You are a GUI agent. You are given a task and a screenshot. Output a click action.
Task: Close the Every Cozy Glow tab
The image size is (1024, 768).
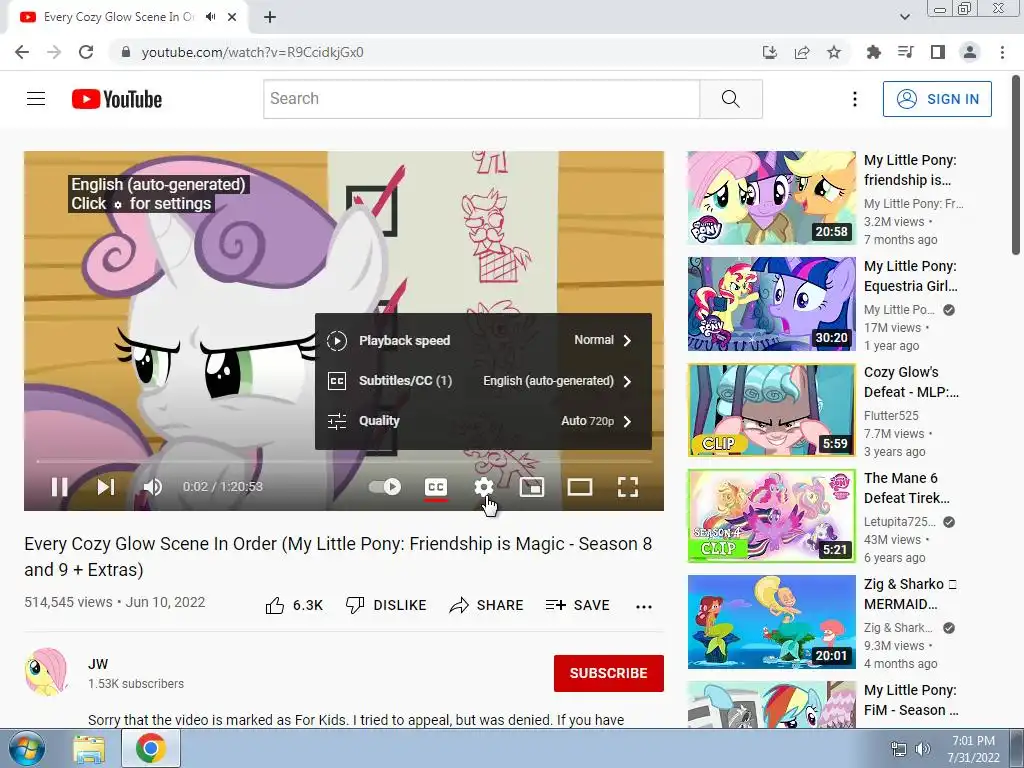tap(232, 17)
